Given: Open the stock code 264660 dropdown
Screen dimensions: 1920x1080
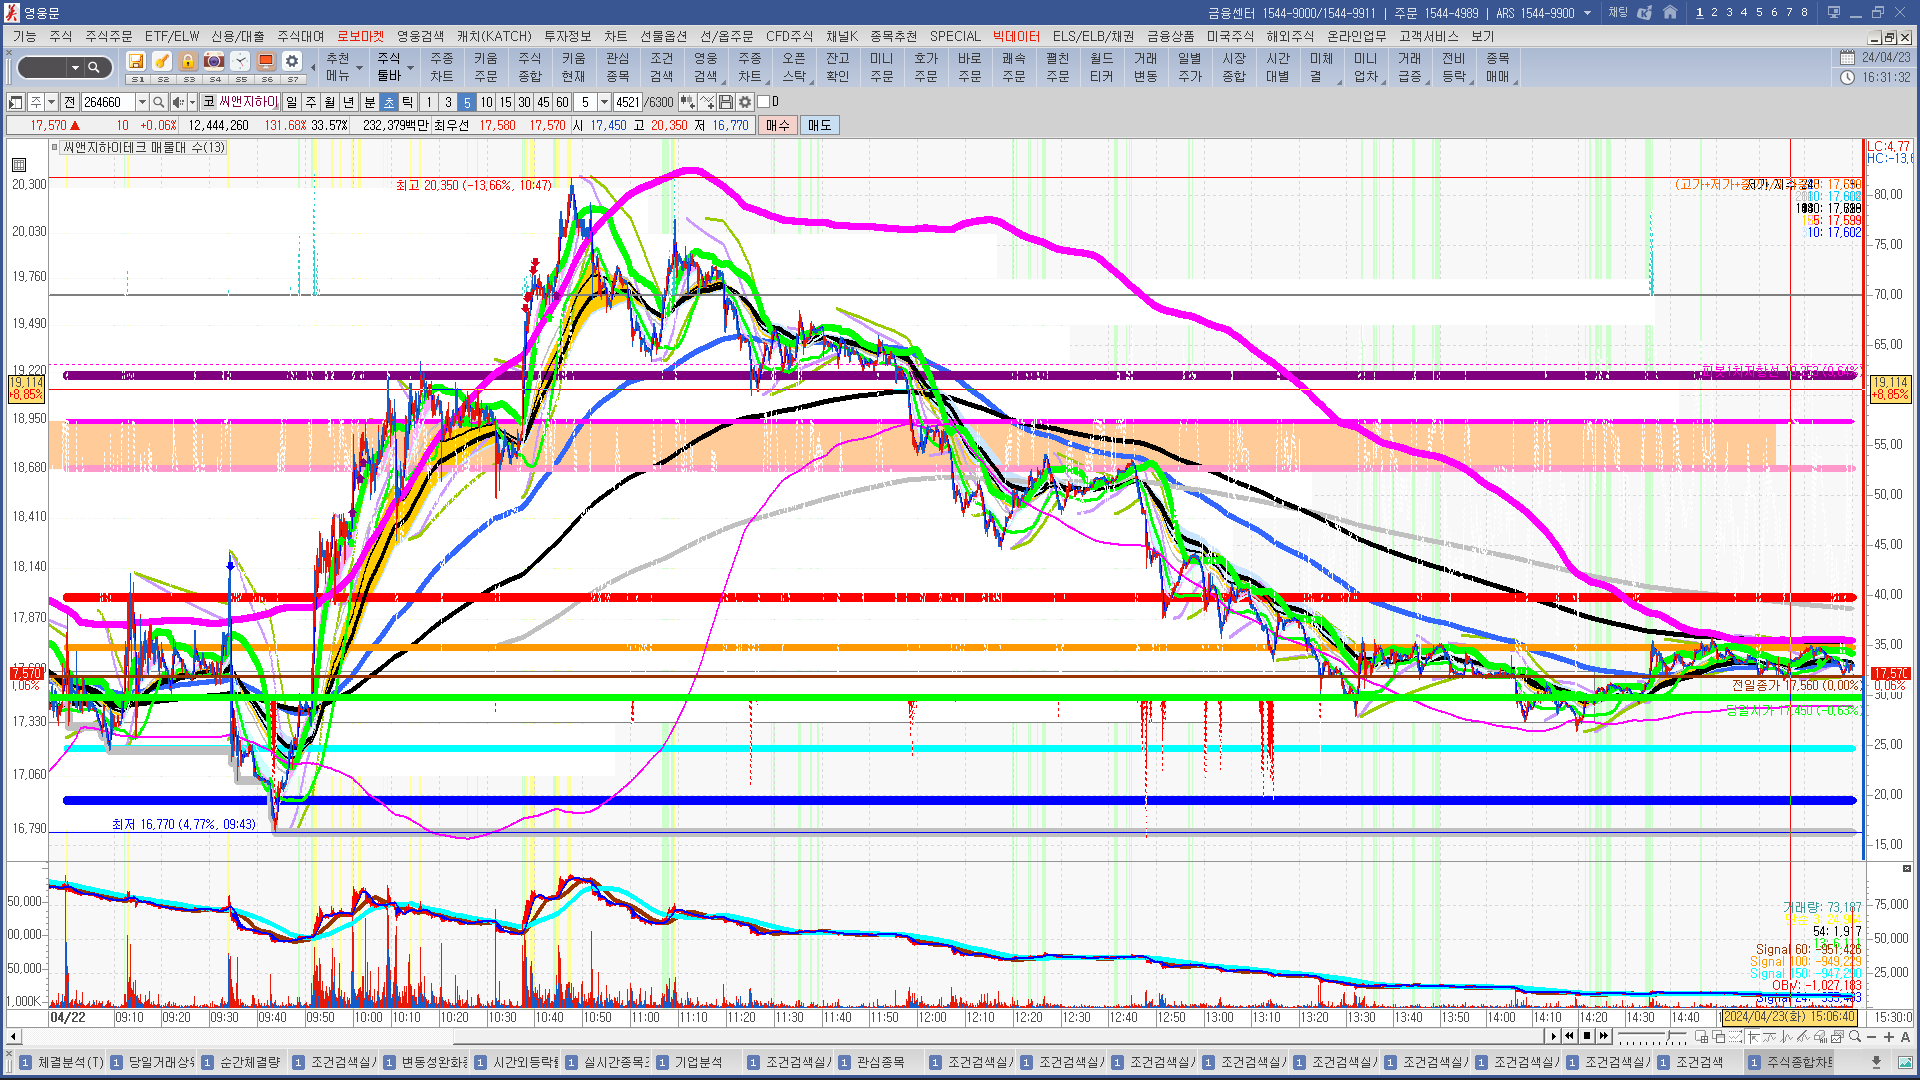Looking at the screenshot, I should pyautogui.click(x=142, y=102).
